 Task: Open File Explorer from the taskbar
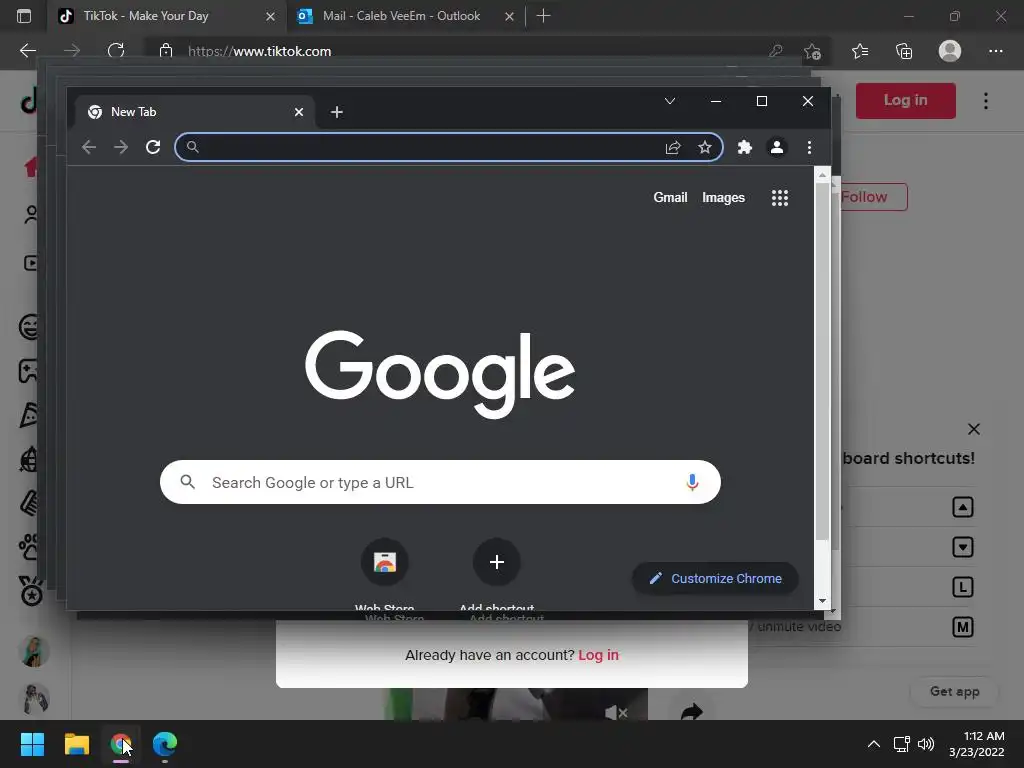coord(76,744)
